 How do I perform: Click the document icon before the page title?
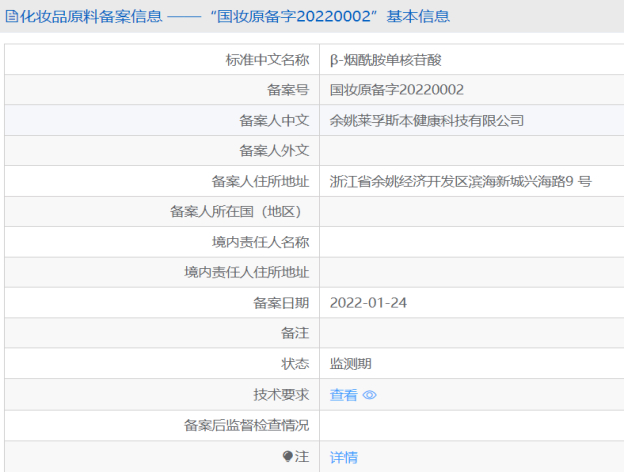pos(11,16)
